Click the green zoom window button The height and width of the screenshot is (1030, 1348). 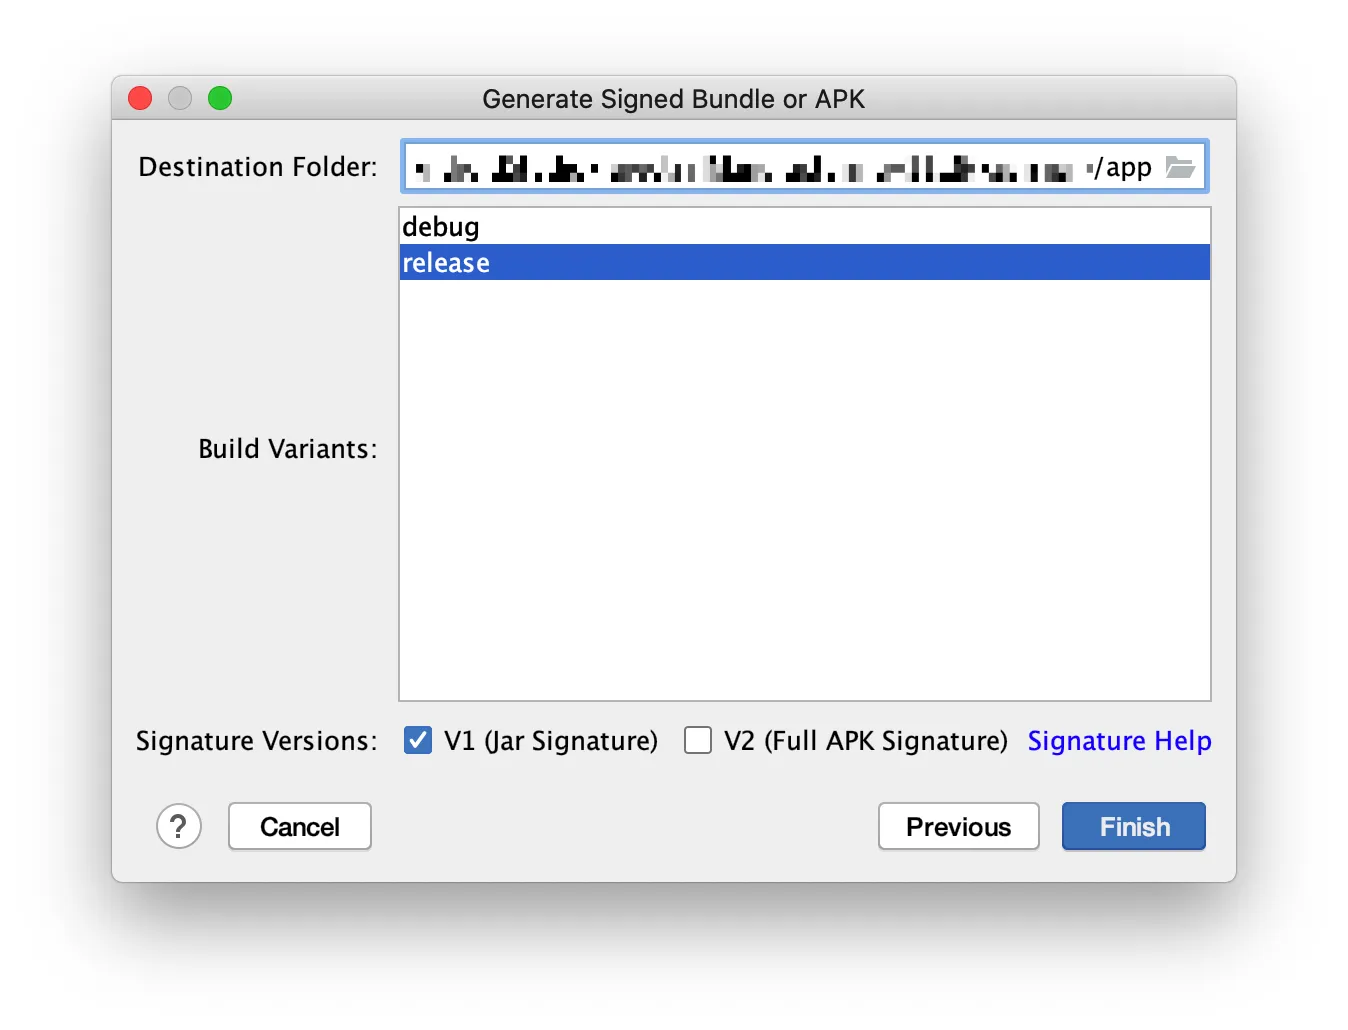(220, 98)
